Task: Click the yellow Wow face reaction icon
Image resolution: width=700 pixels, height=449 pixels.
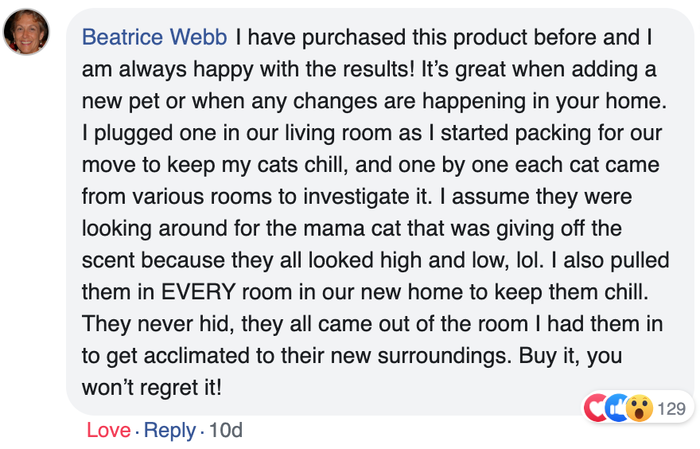Action: point(639,408)
